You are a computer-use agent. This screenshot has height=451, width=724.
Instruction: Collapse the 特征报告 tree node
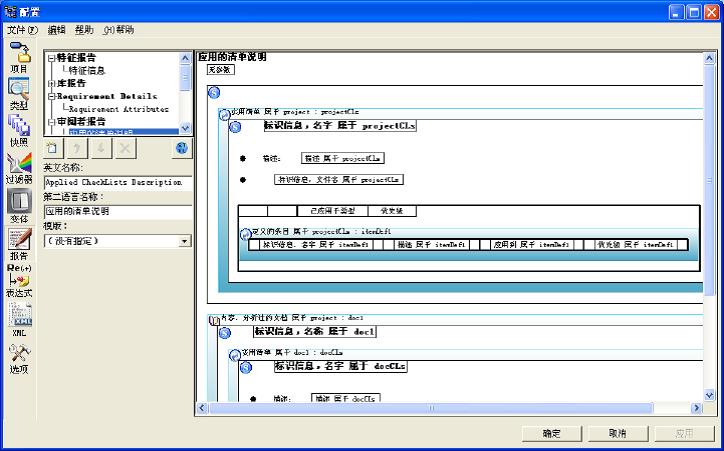[x=51, y=59]
